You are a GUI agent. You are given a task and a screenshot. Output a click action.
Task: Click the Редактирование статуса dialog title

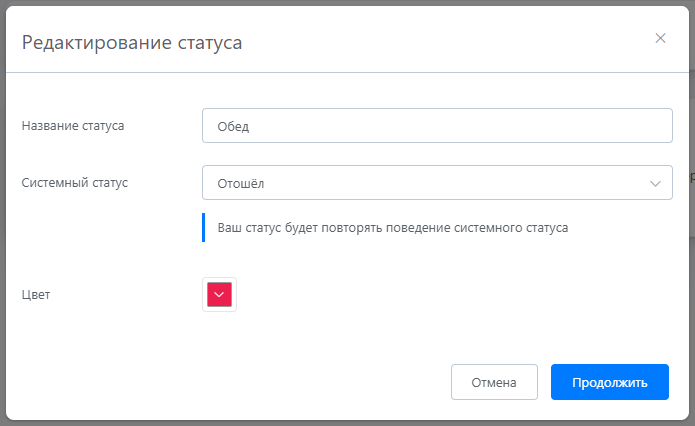[x=132, y=42]
